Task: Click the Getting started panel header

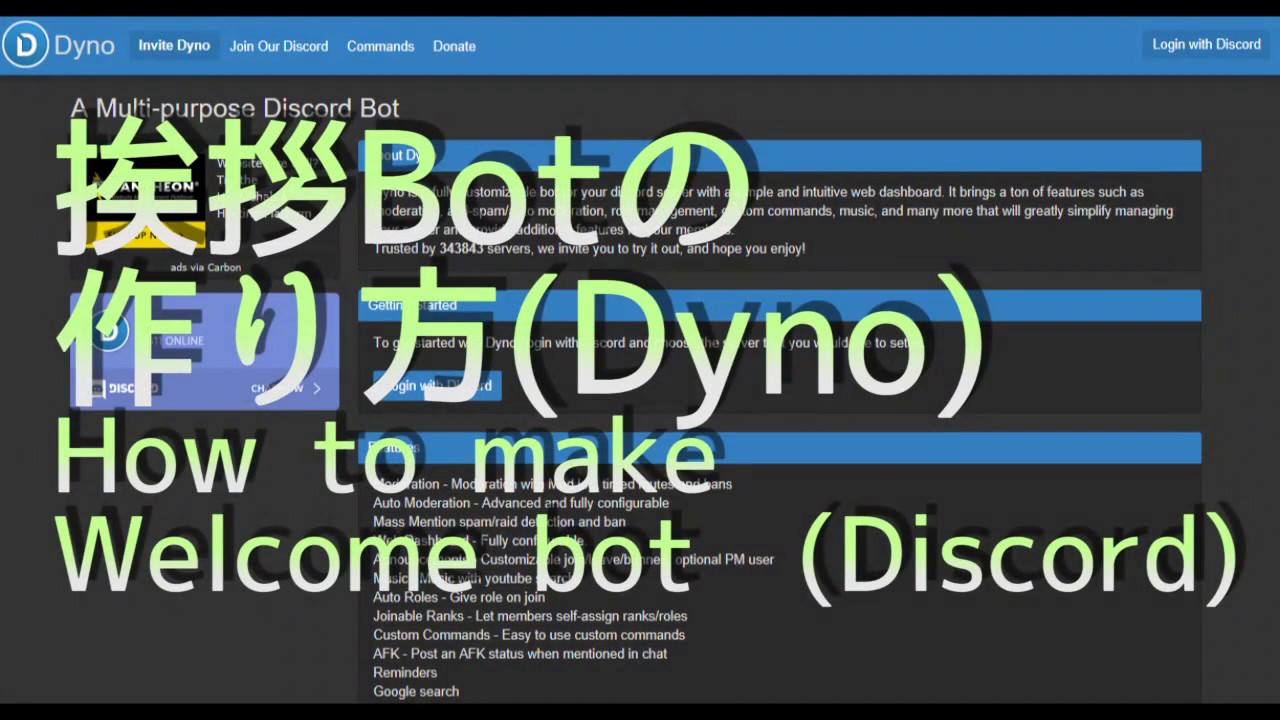Action: tap(779, 305)
